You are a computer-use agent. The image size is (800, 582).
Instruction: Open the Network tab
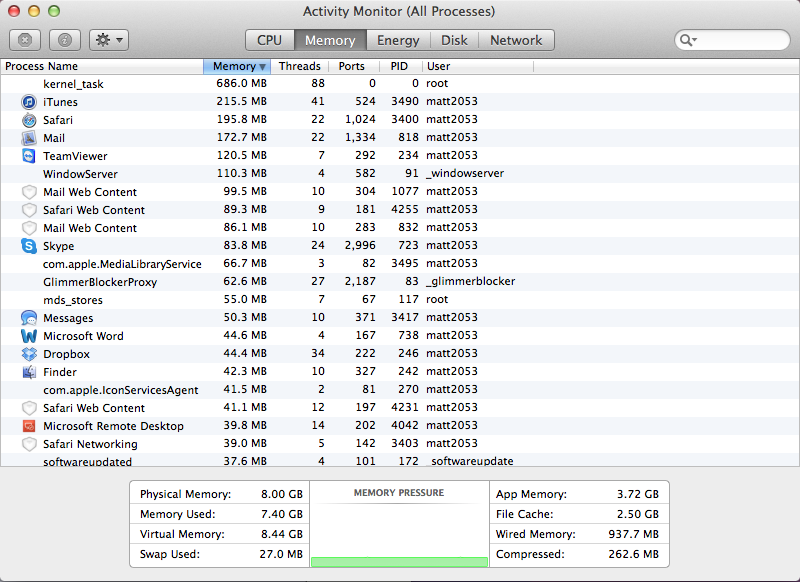(516, 40)
